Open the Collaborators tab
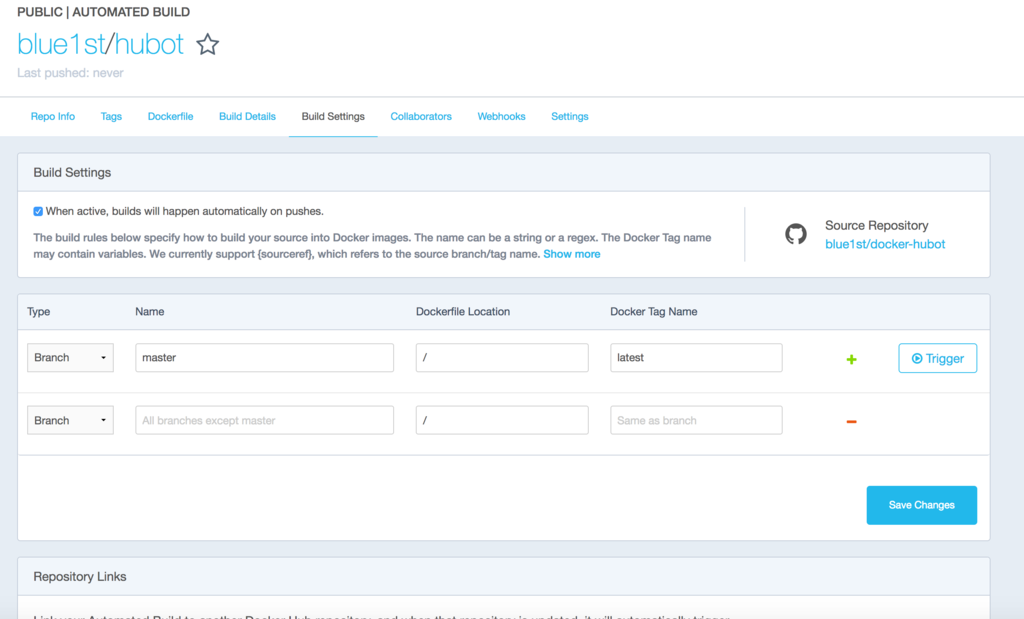This screenshot has width=1024, height=619. 421,116
